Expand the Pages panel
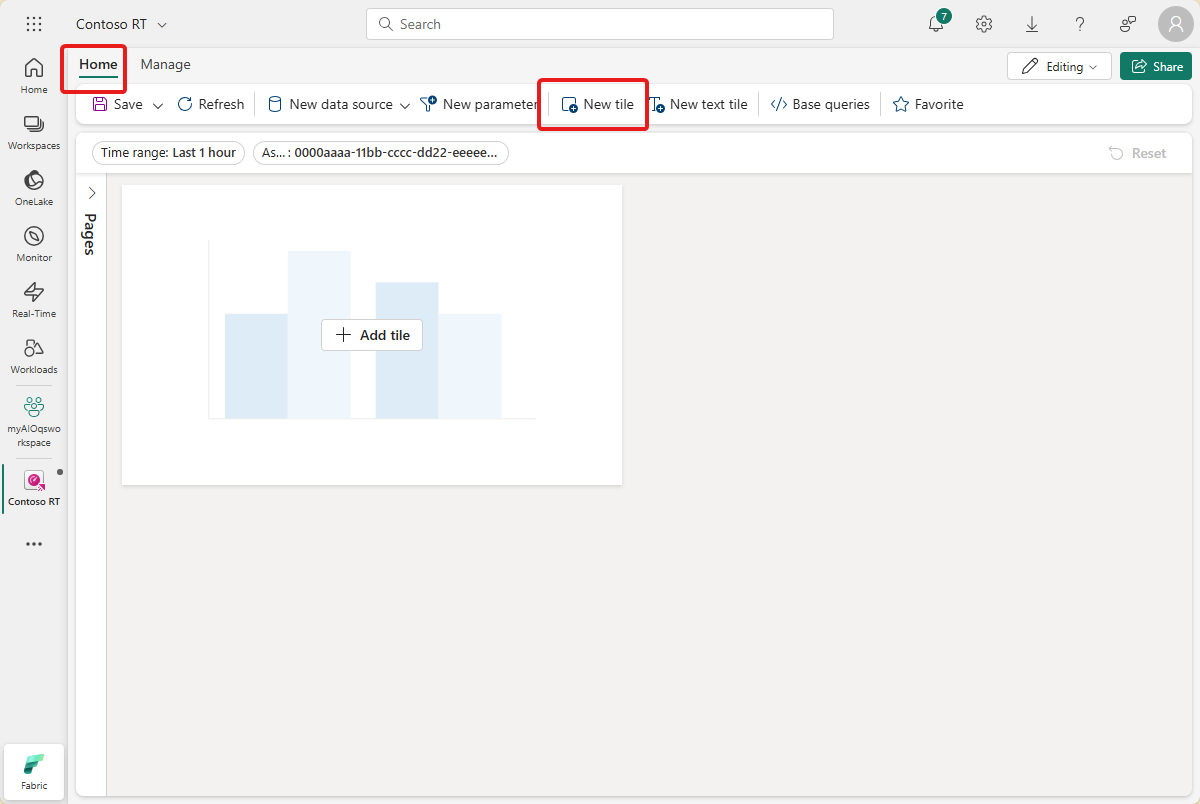Viewport: 1200px width, 804px height. click(x=92, y=193)
